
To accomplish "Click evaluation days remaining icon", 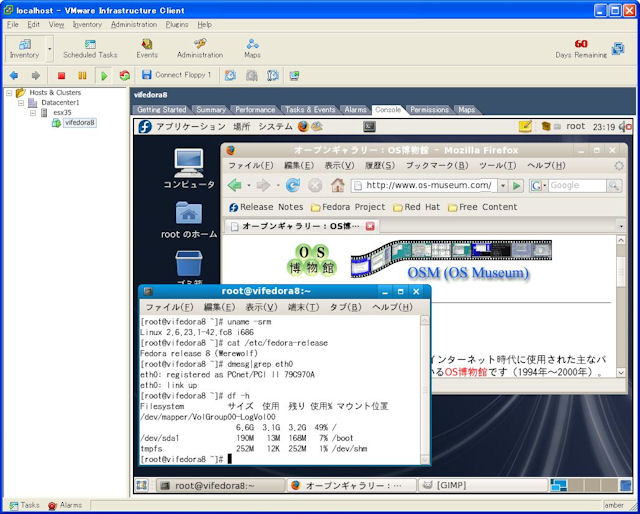I will [x=618, y=49].
